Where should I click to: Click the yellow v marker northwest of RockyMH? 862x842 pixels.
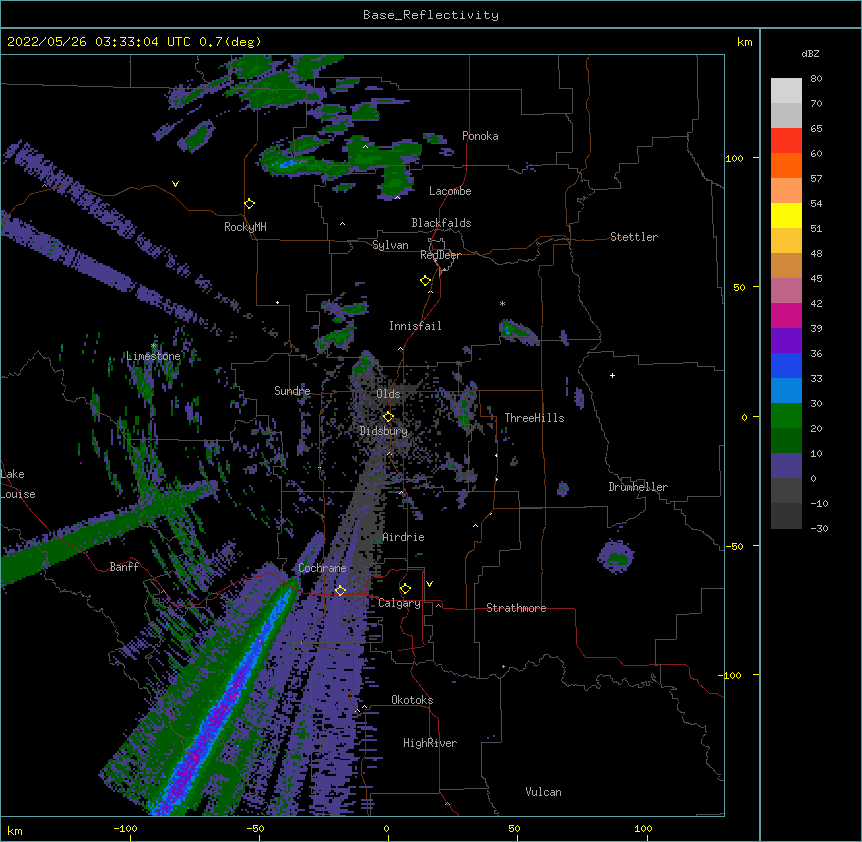click(175, 184)
